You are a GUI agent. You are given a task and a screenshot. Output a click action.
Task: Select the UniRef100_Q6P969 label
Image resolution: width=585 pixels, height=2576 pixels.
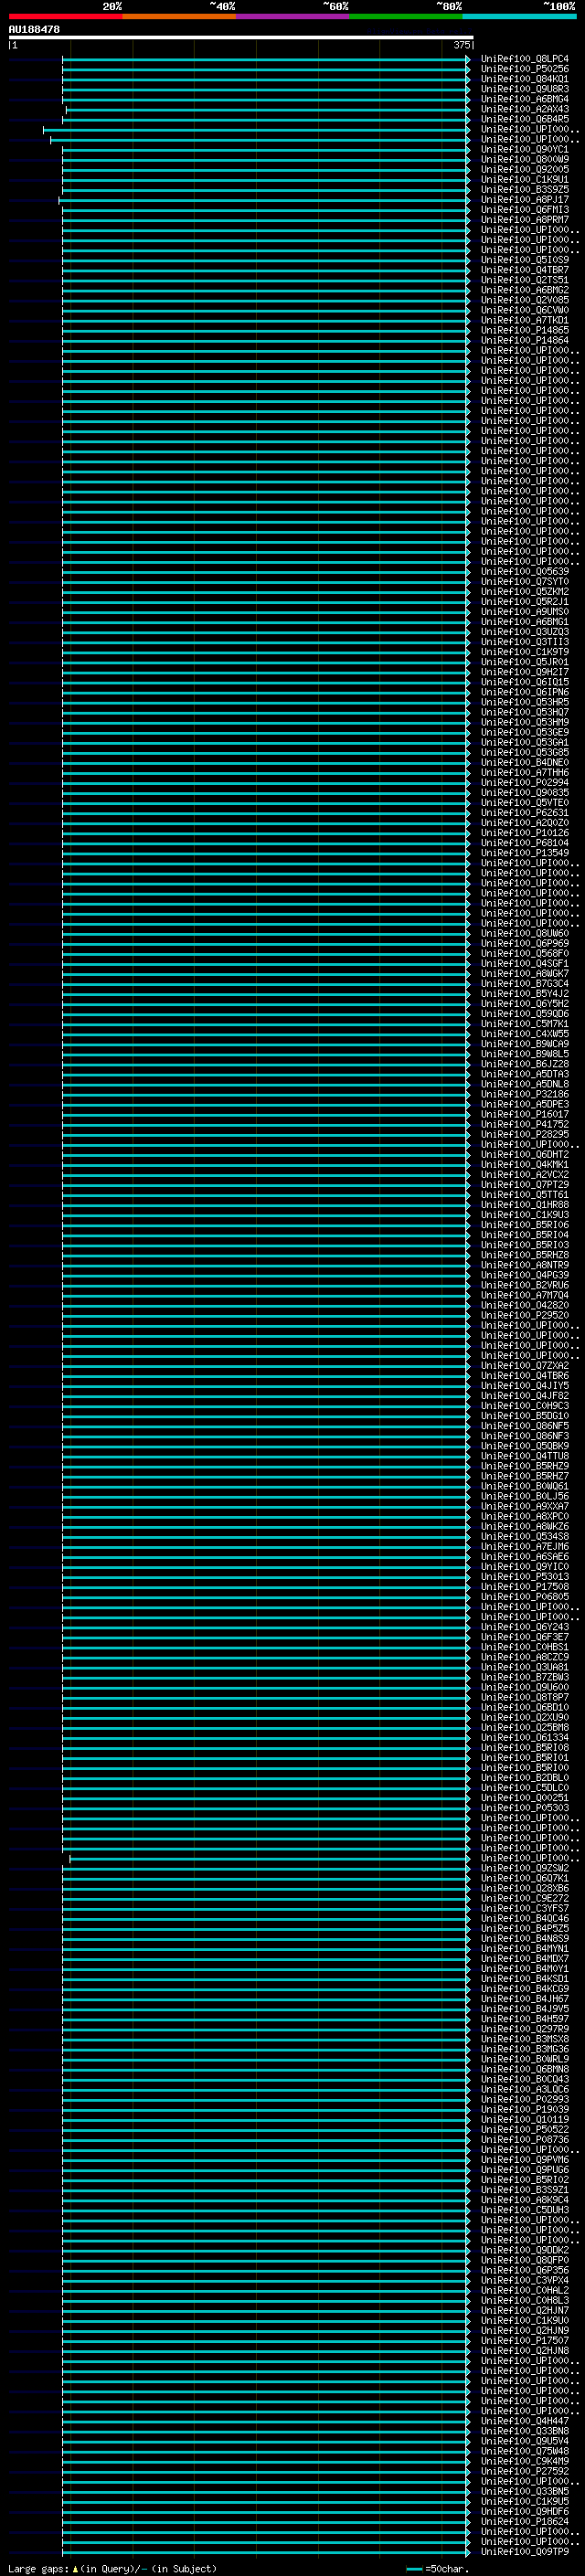click(525, 944)
